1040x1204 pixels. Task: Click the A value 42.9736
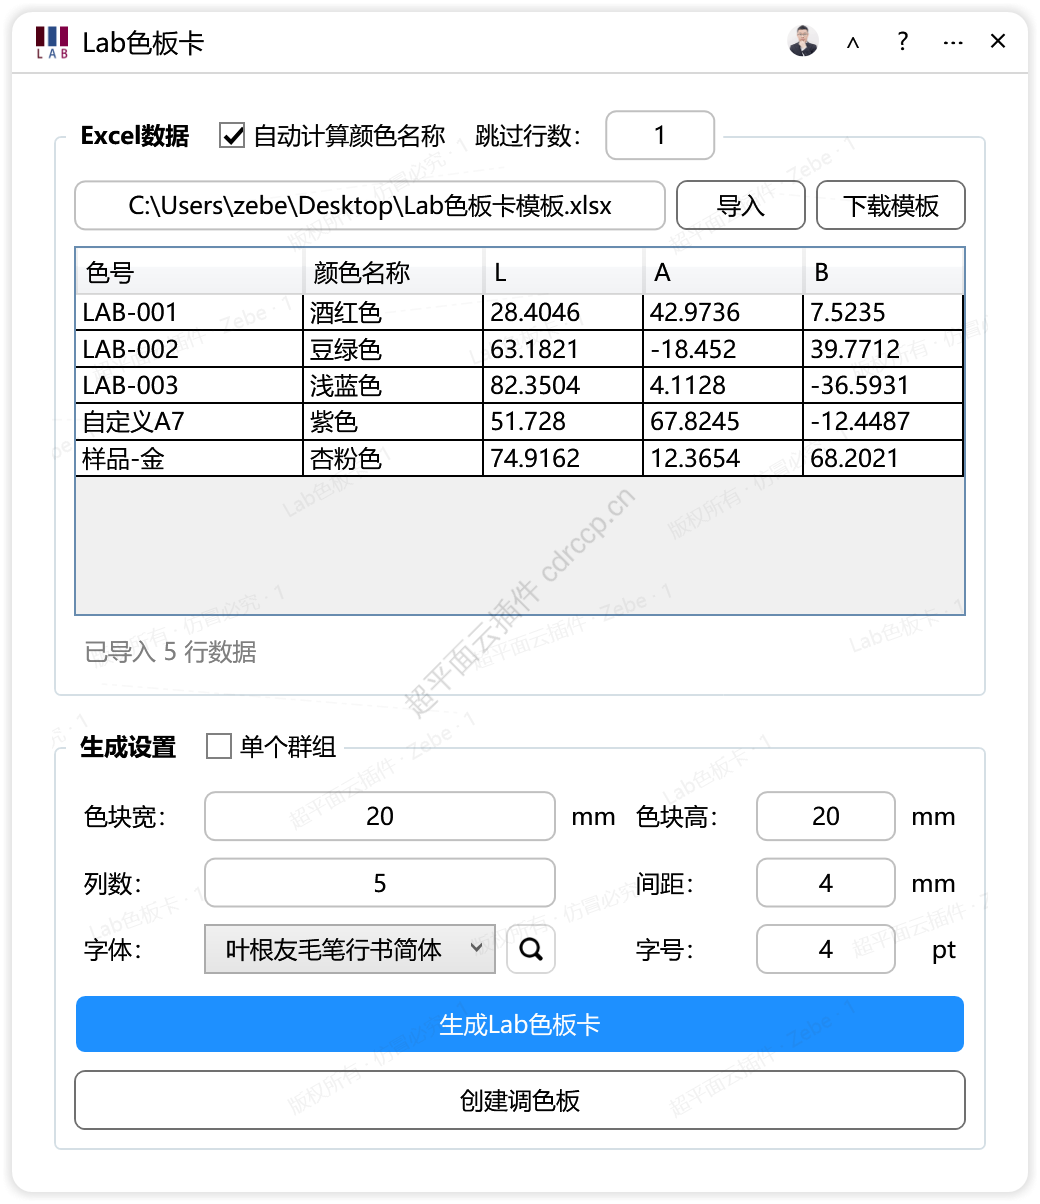pyautogui.click(x=723, y=312)
